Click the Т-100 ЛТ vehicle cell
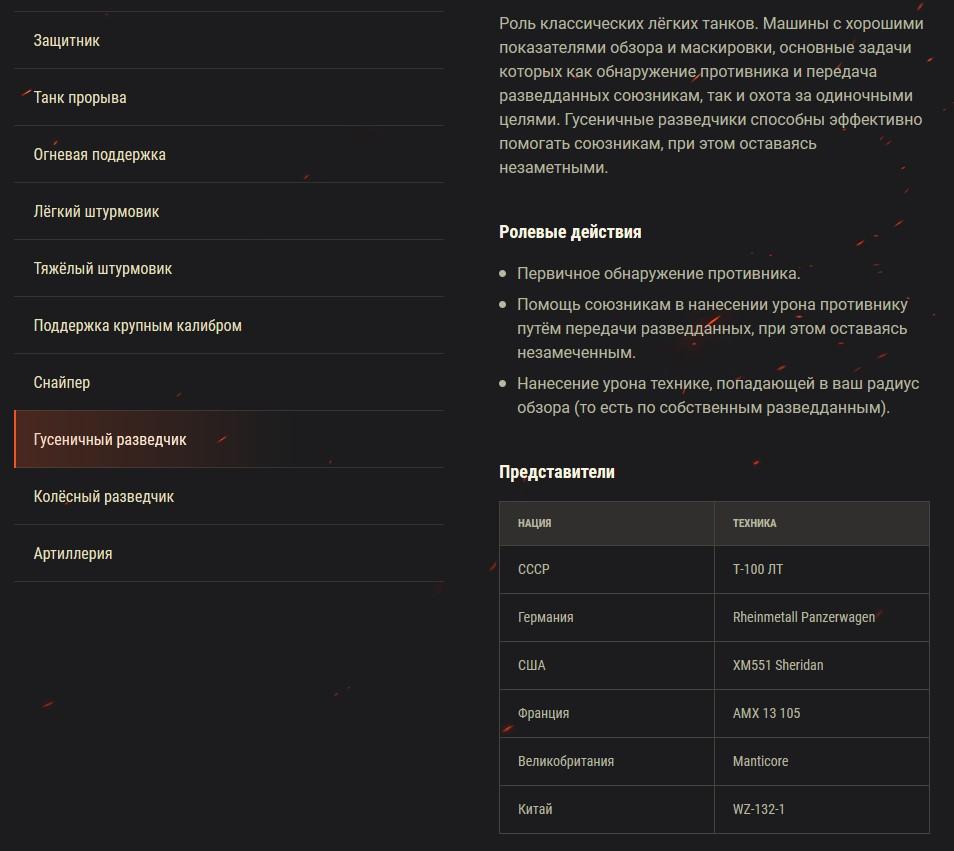The height and width of the screenshot is (851, 954). [758, 569]
